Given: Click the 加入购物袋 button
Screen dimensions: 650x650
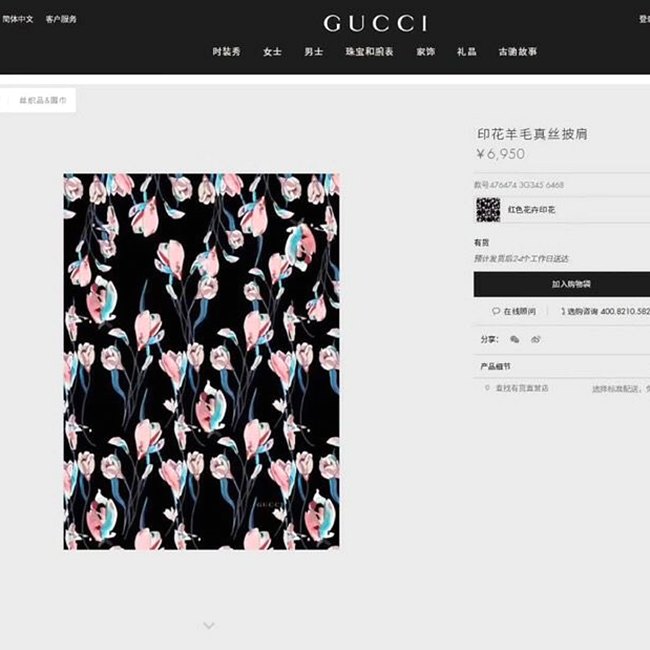Looking at the screenshot, I should [562, 284].
